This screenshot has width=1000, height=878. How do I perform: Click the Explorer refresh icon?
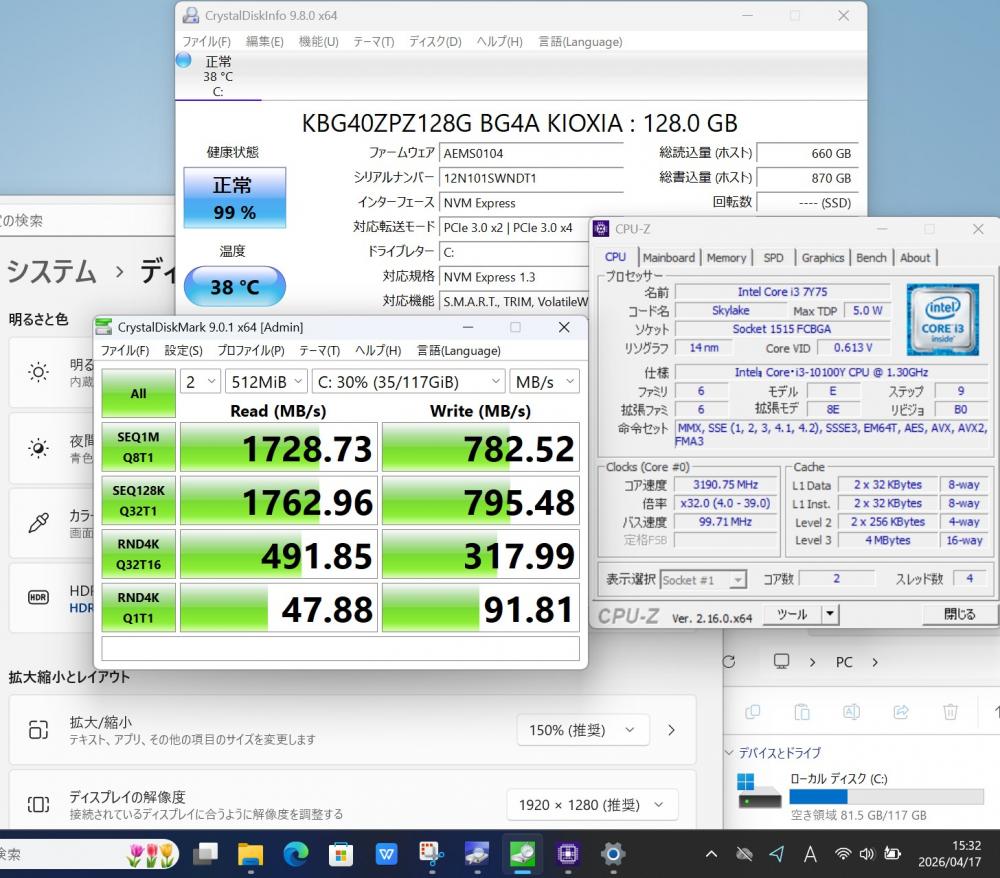pyautogui.click(x=729, y=662)
